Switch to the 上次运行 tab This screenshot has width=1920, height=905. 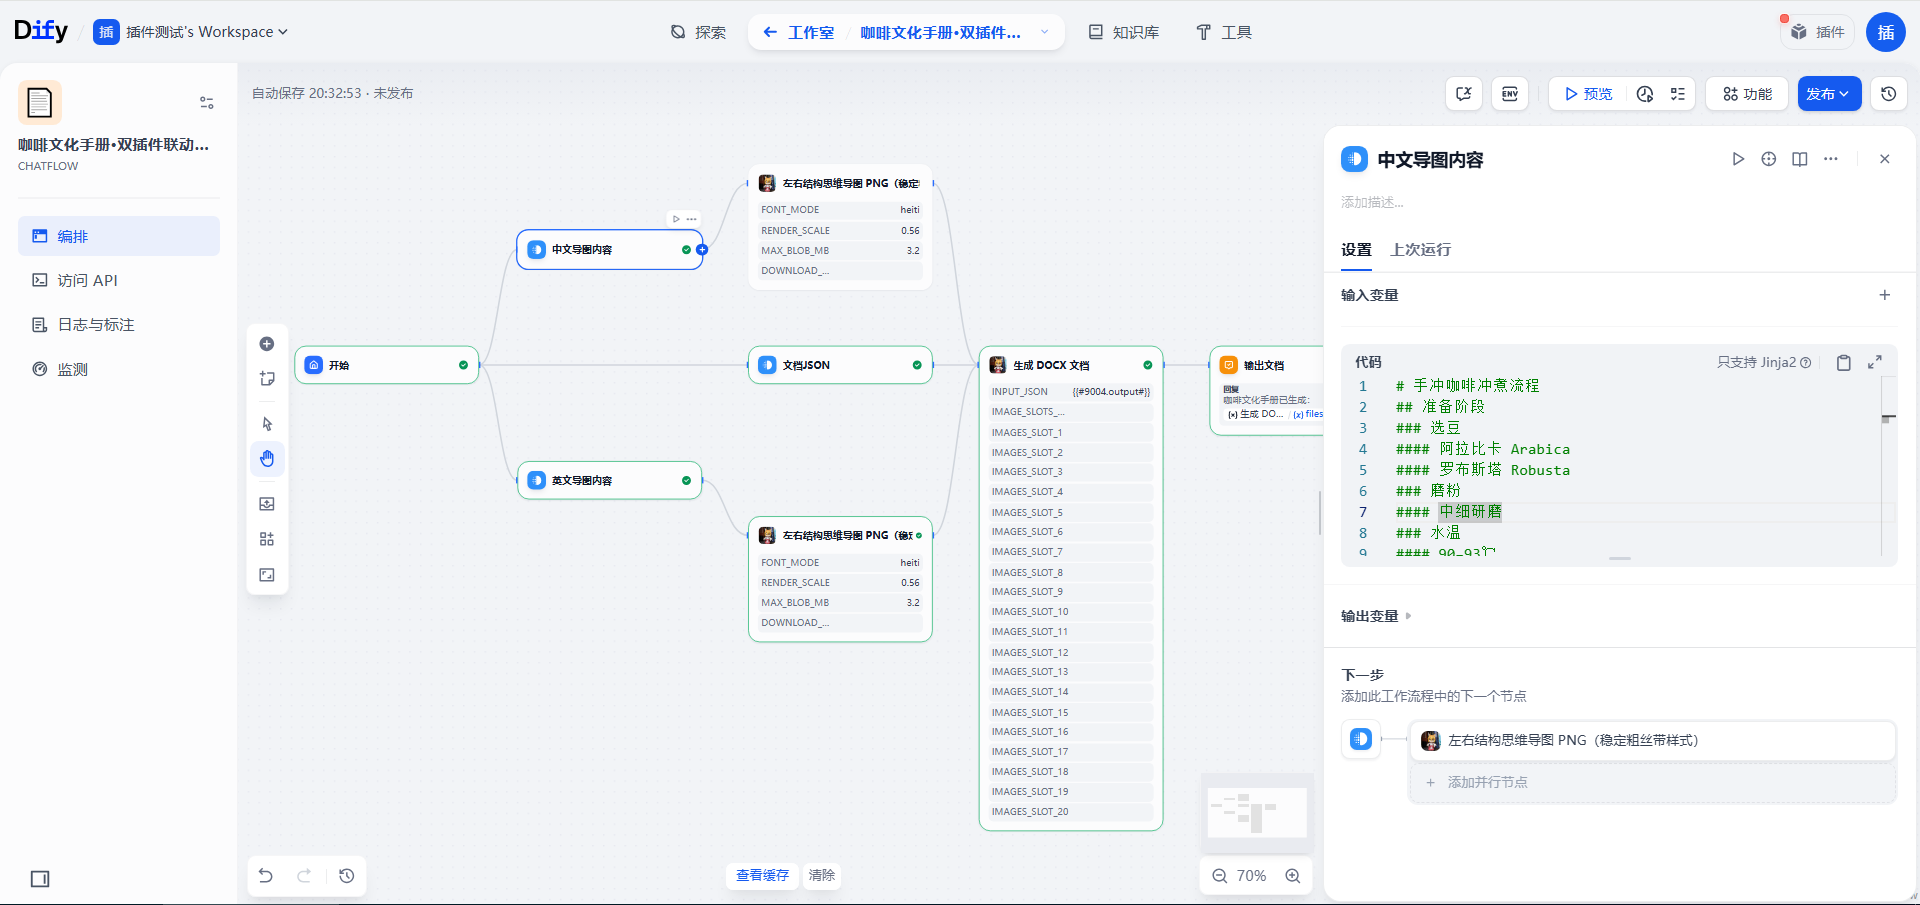point(1420,250)
